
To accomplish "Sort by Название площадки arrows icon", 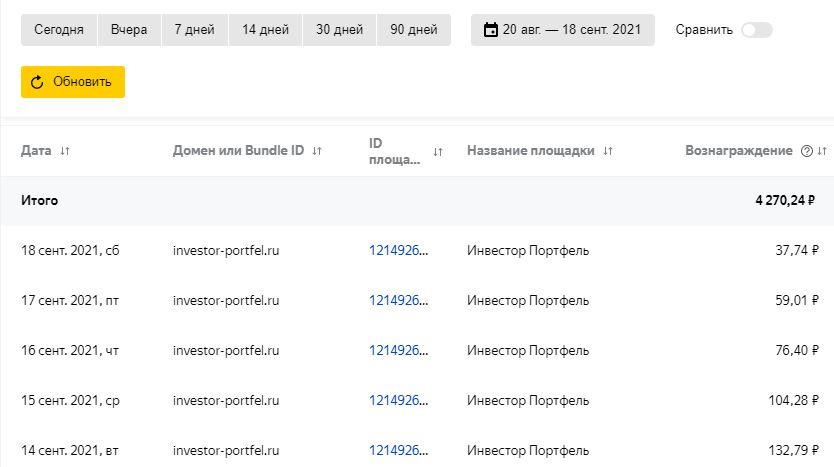I will pos(608,151).
